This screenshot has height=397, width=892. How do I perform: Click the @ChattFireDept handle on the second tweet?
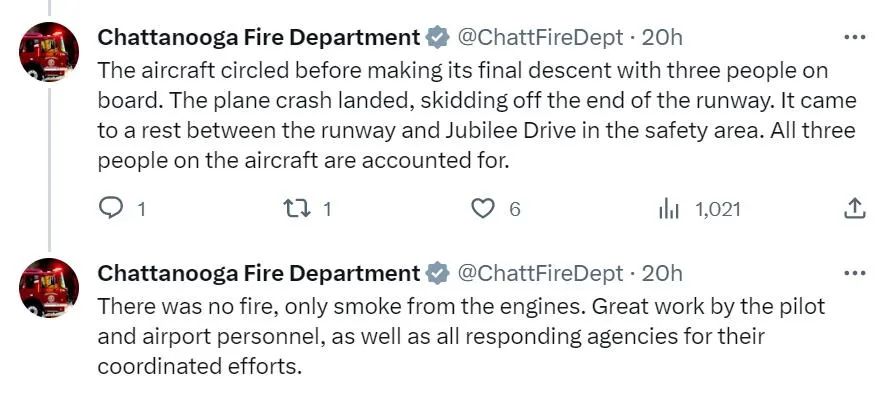(540, 274)
